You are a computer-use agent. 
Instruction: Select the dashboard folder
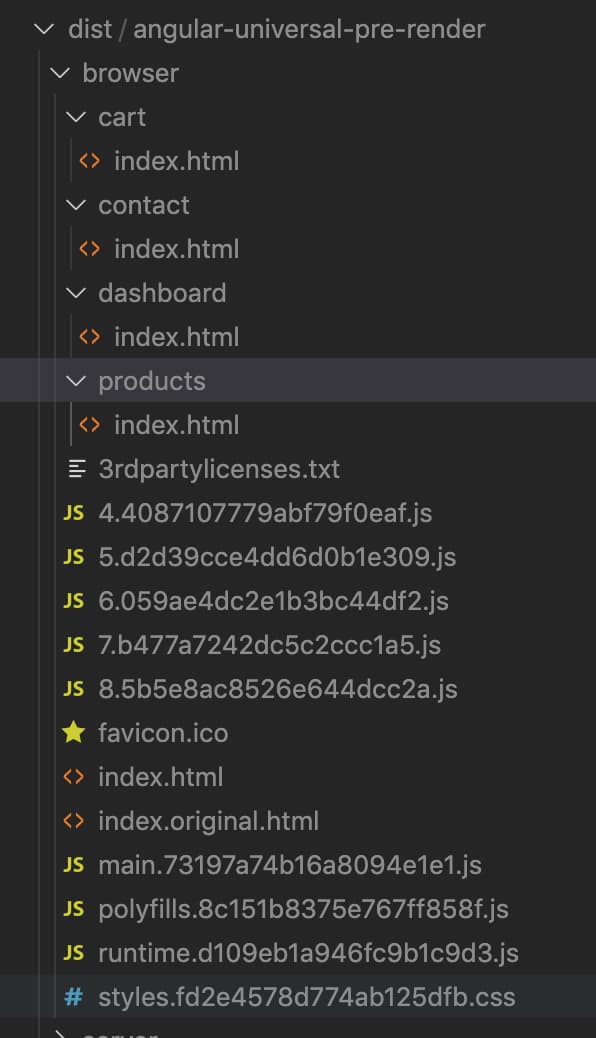coord(163,293)
